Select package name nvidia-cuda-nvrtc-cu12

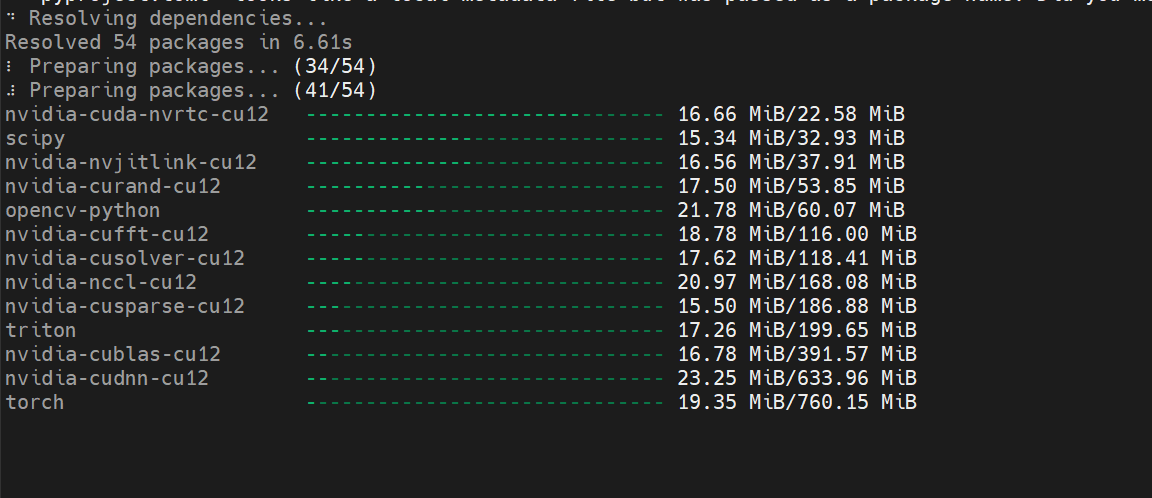137,115
